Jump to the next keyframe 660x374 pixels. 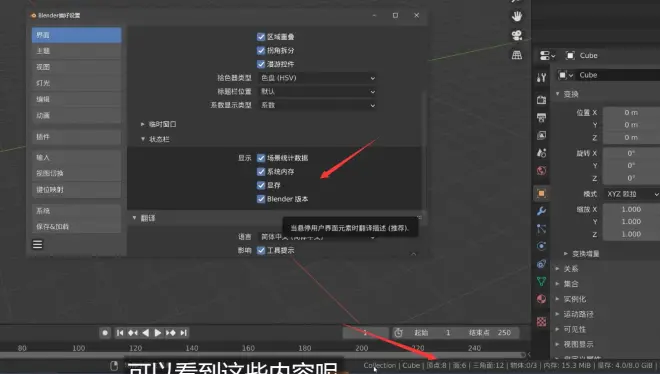tap(170, 333)
